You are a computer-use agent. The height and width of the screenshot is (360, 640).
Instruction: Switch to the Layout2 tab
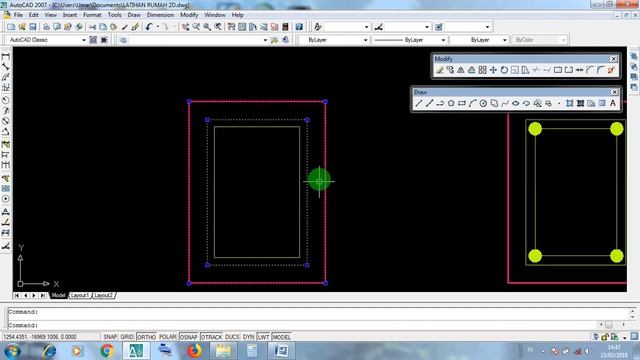[x=104, y=295]
